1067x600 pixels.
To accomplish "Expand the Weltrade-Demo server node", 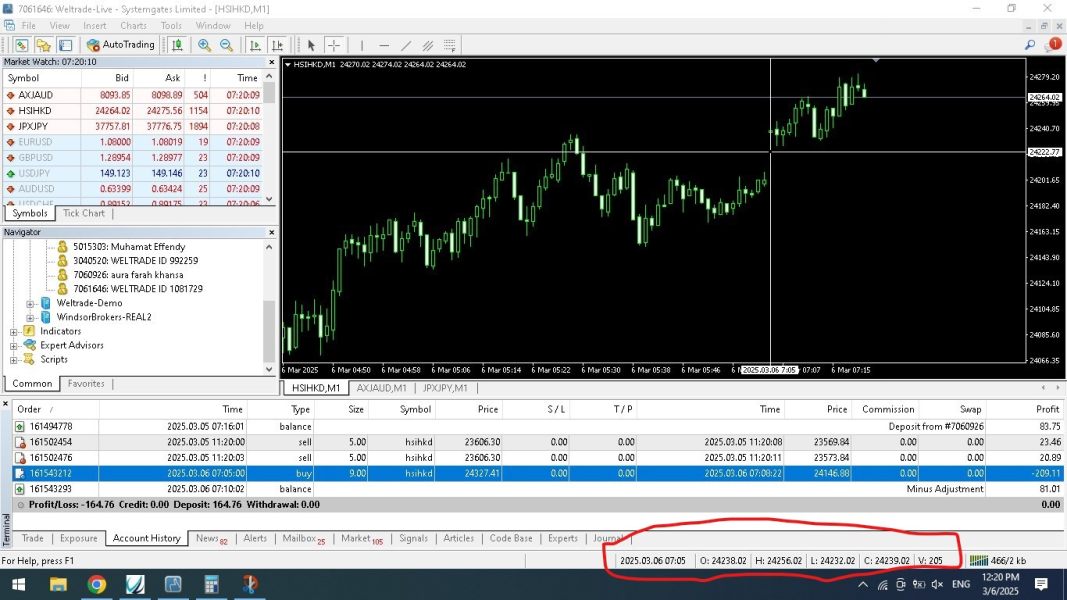I will pyautogui.click(x=30, y=303).
